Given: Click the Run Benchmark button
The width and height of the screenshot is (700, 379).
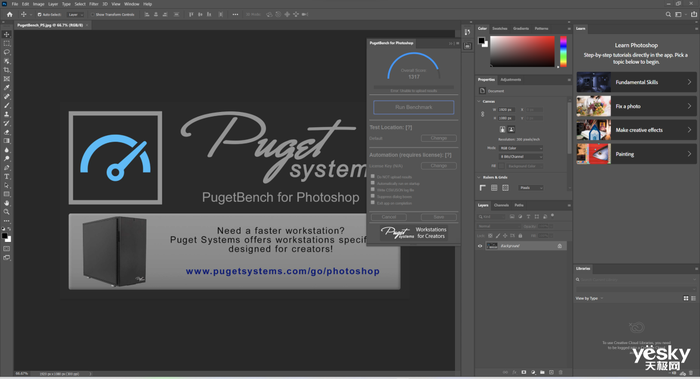Looking at the screenshot, I should 413,107.
